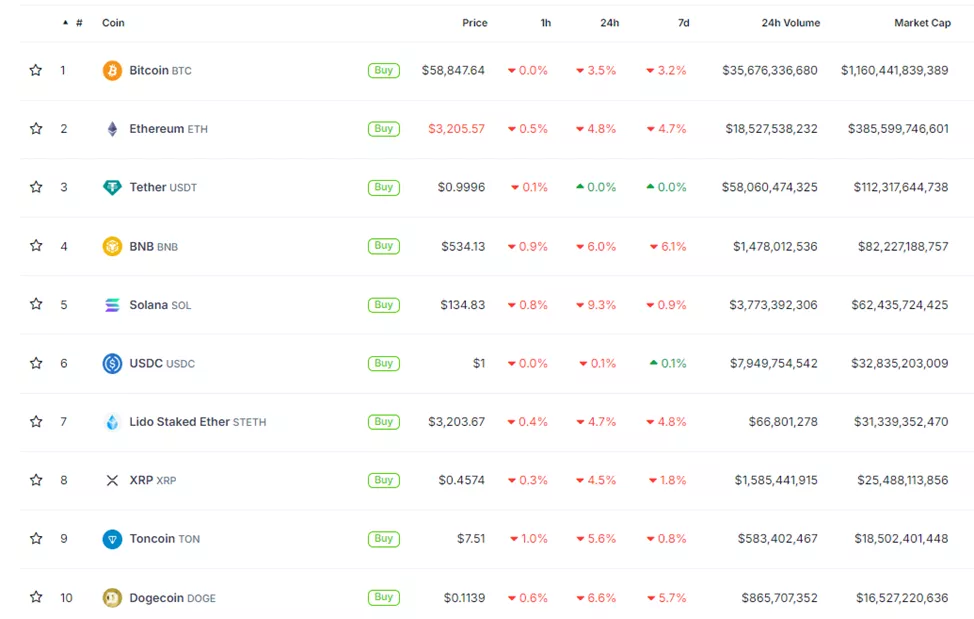Image resolution: width=974 pixels, height=619 pixels.
Task: Toggle the Dogecoin favorite star
Action: click(36, 597)
